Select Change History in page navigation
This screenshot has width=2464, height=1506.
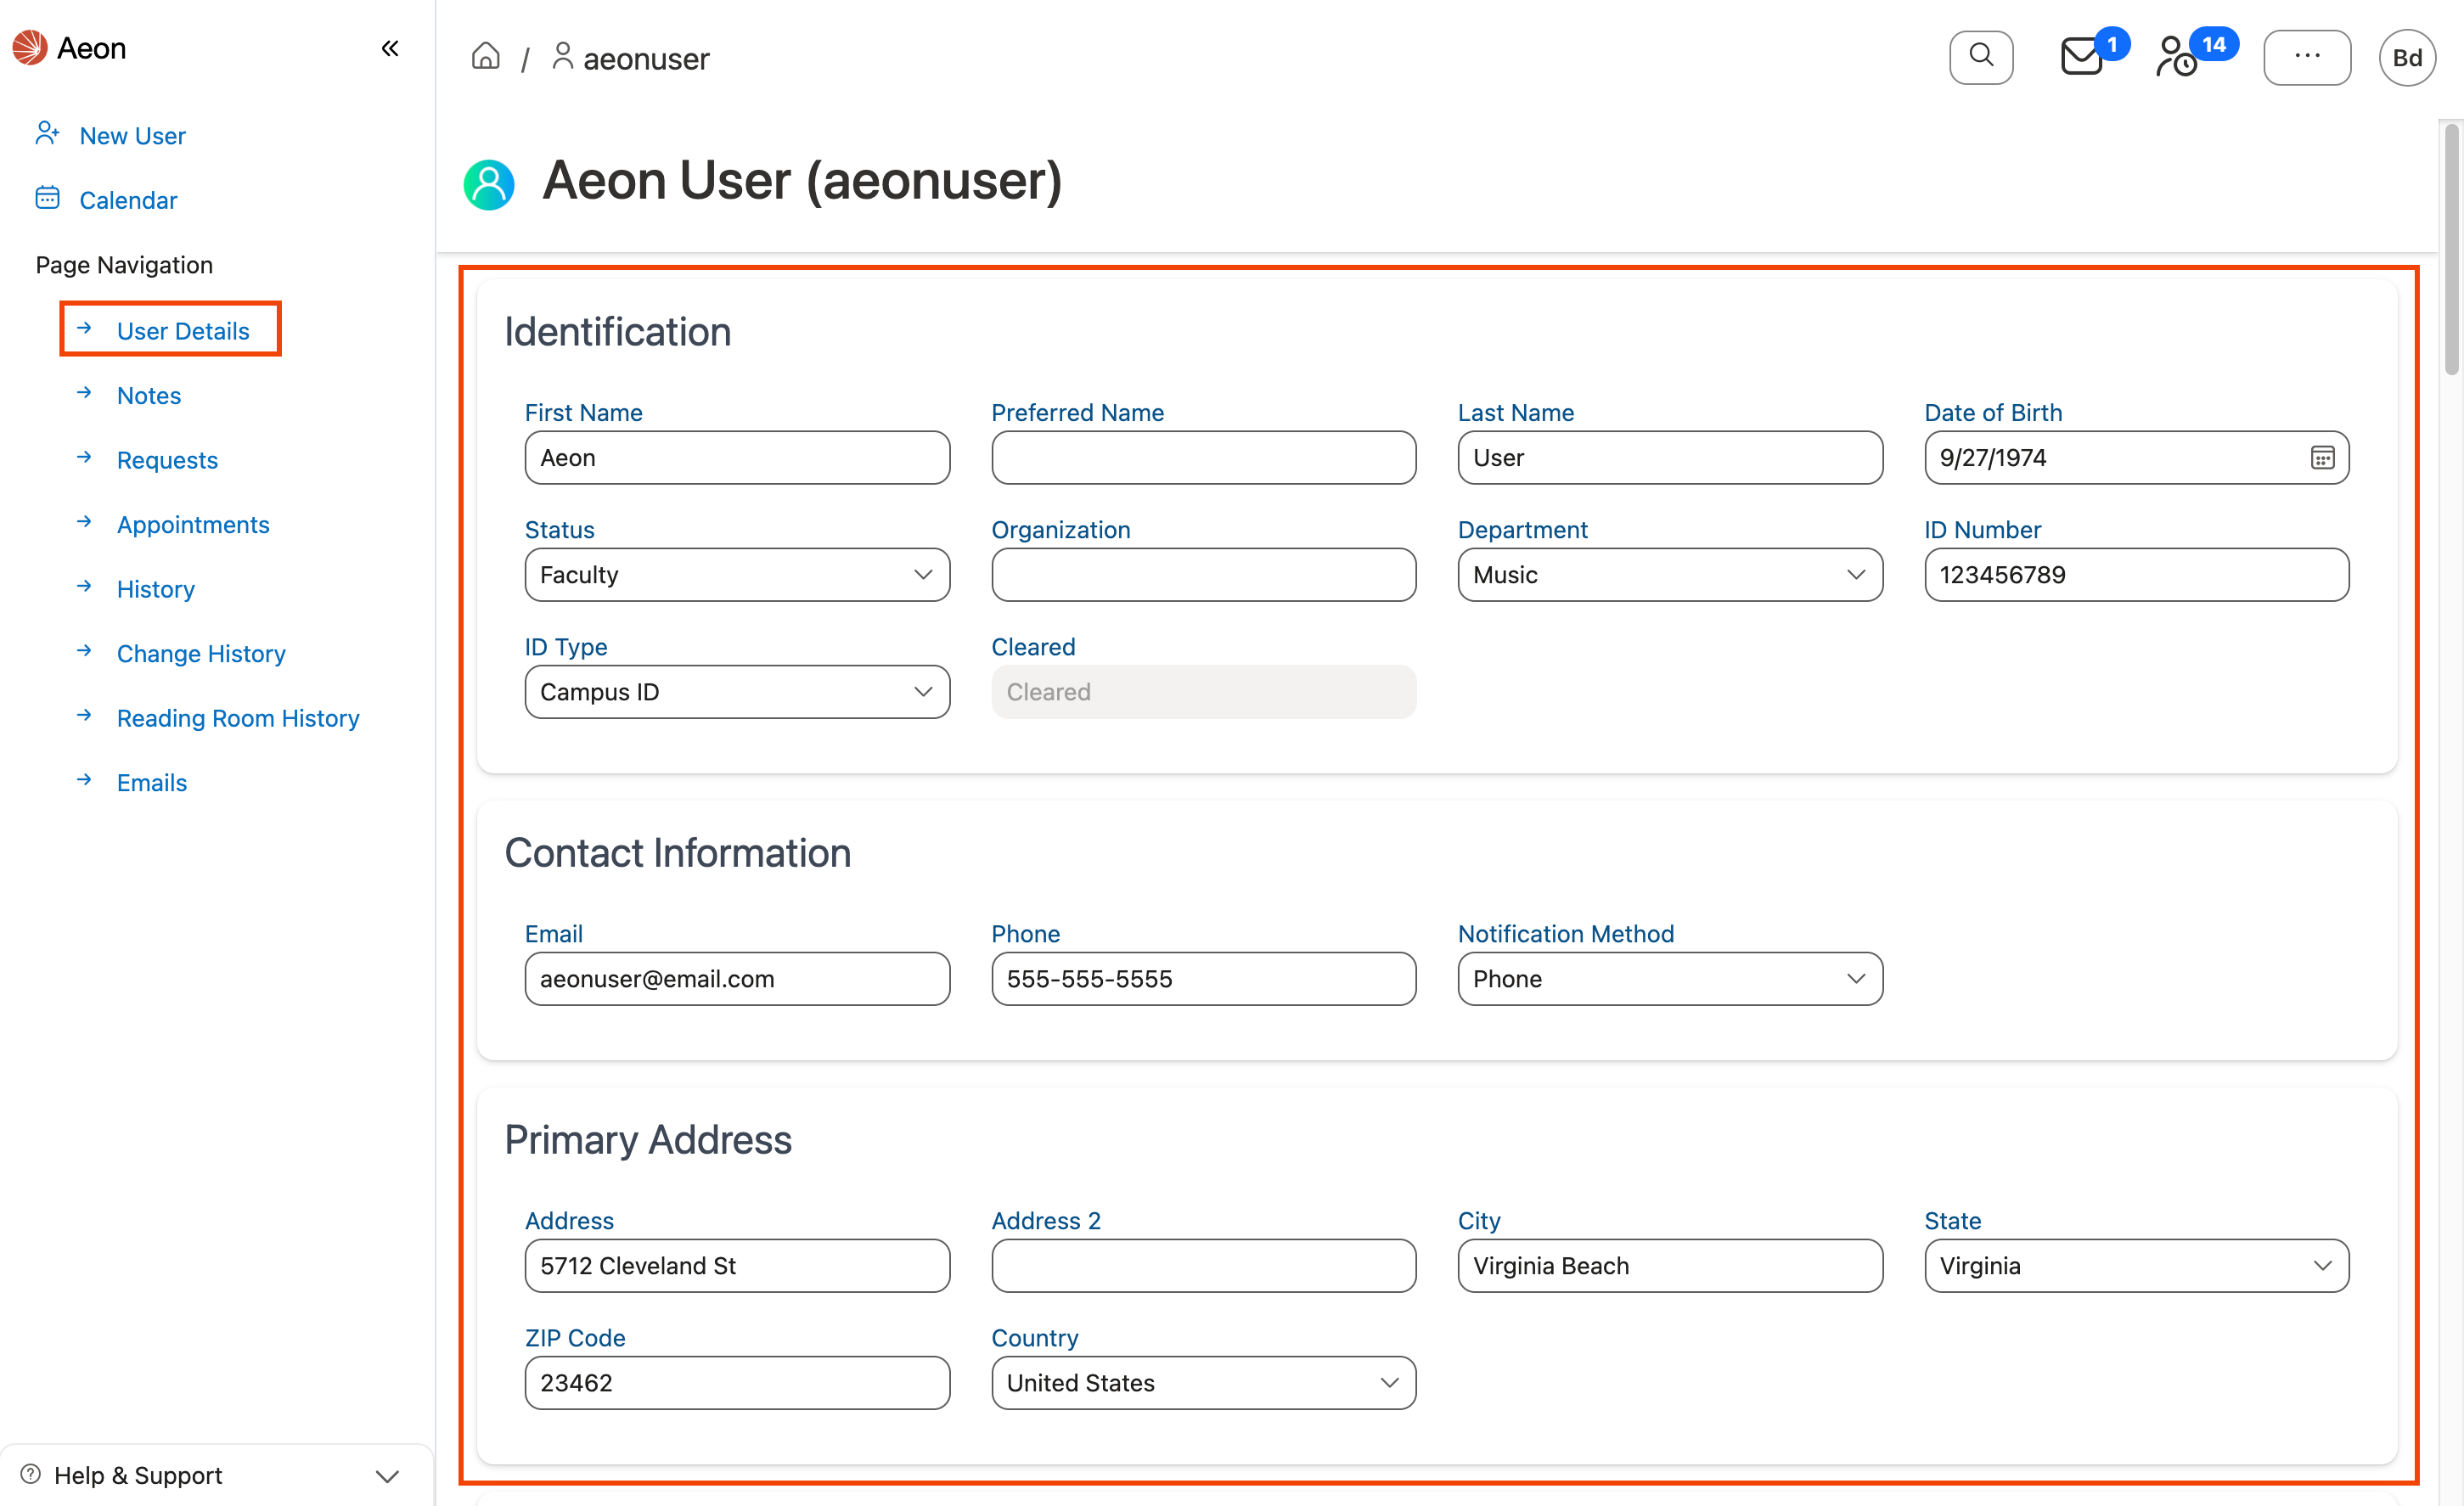(200, 653)
